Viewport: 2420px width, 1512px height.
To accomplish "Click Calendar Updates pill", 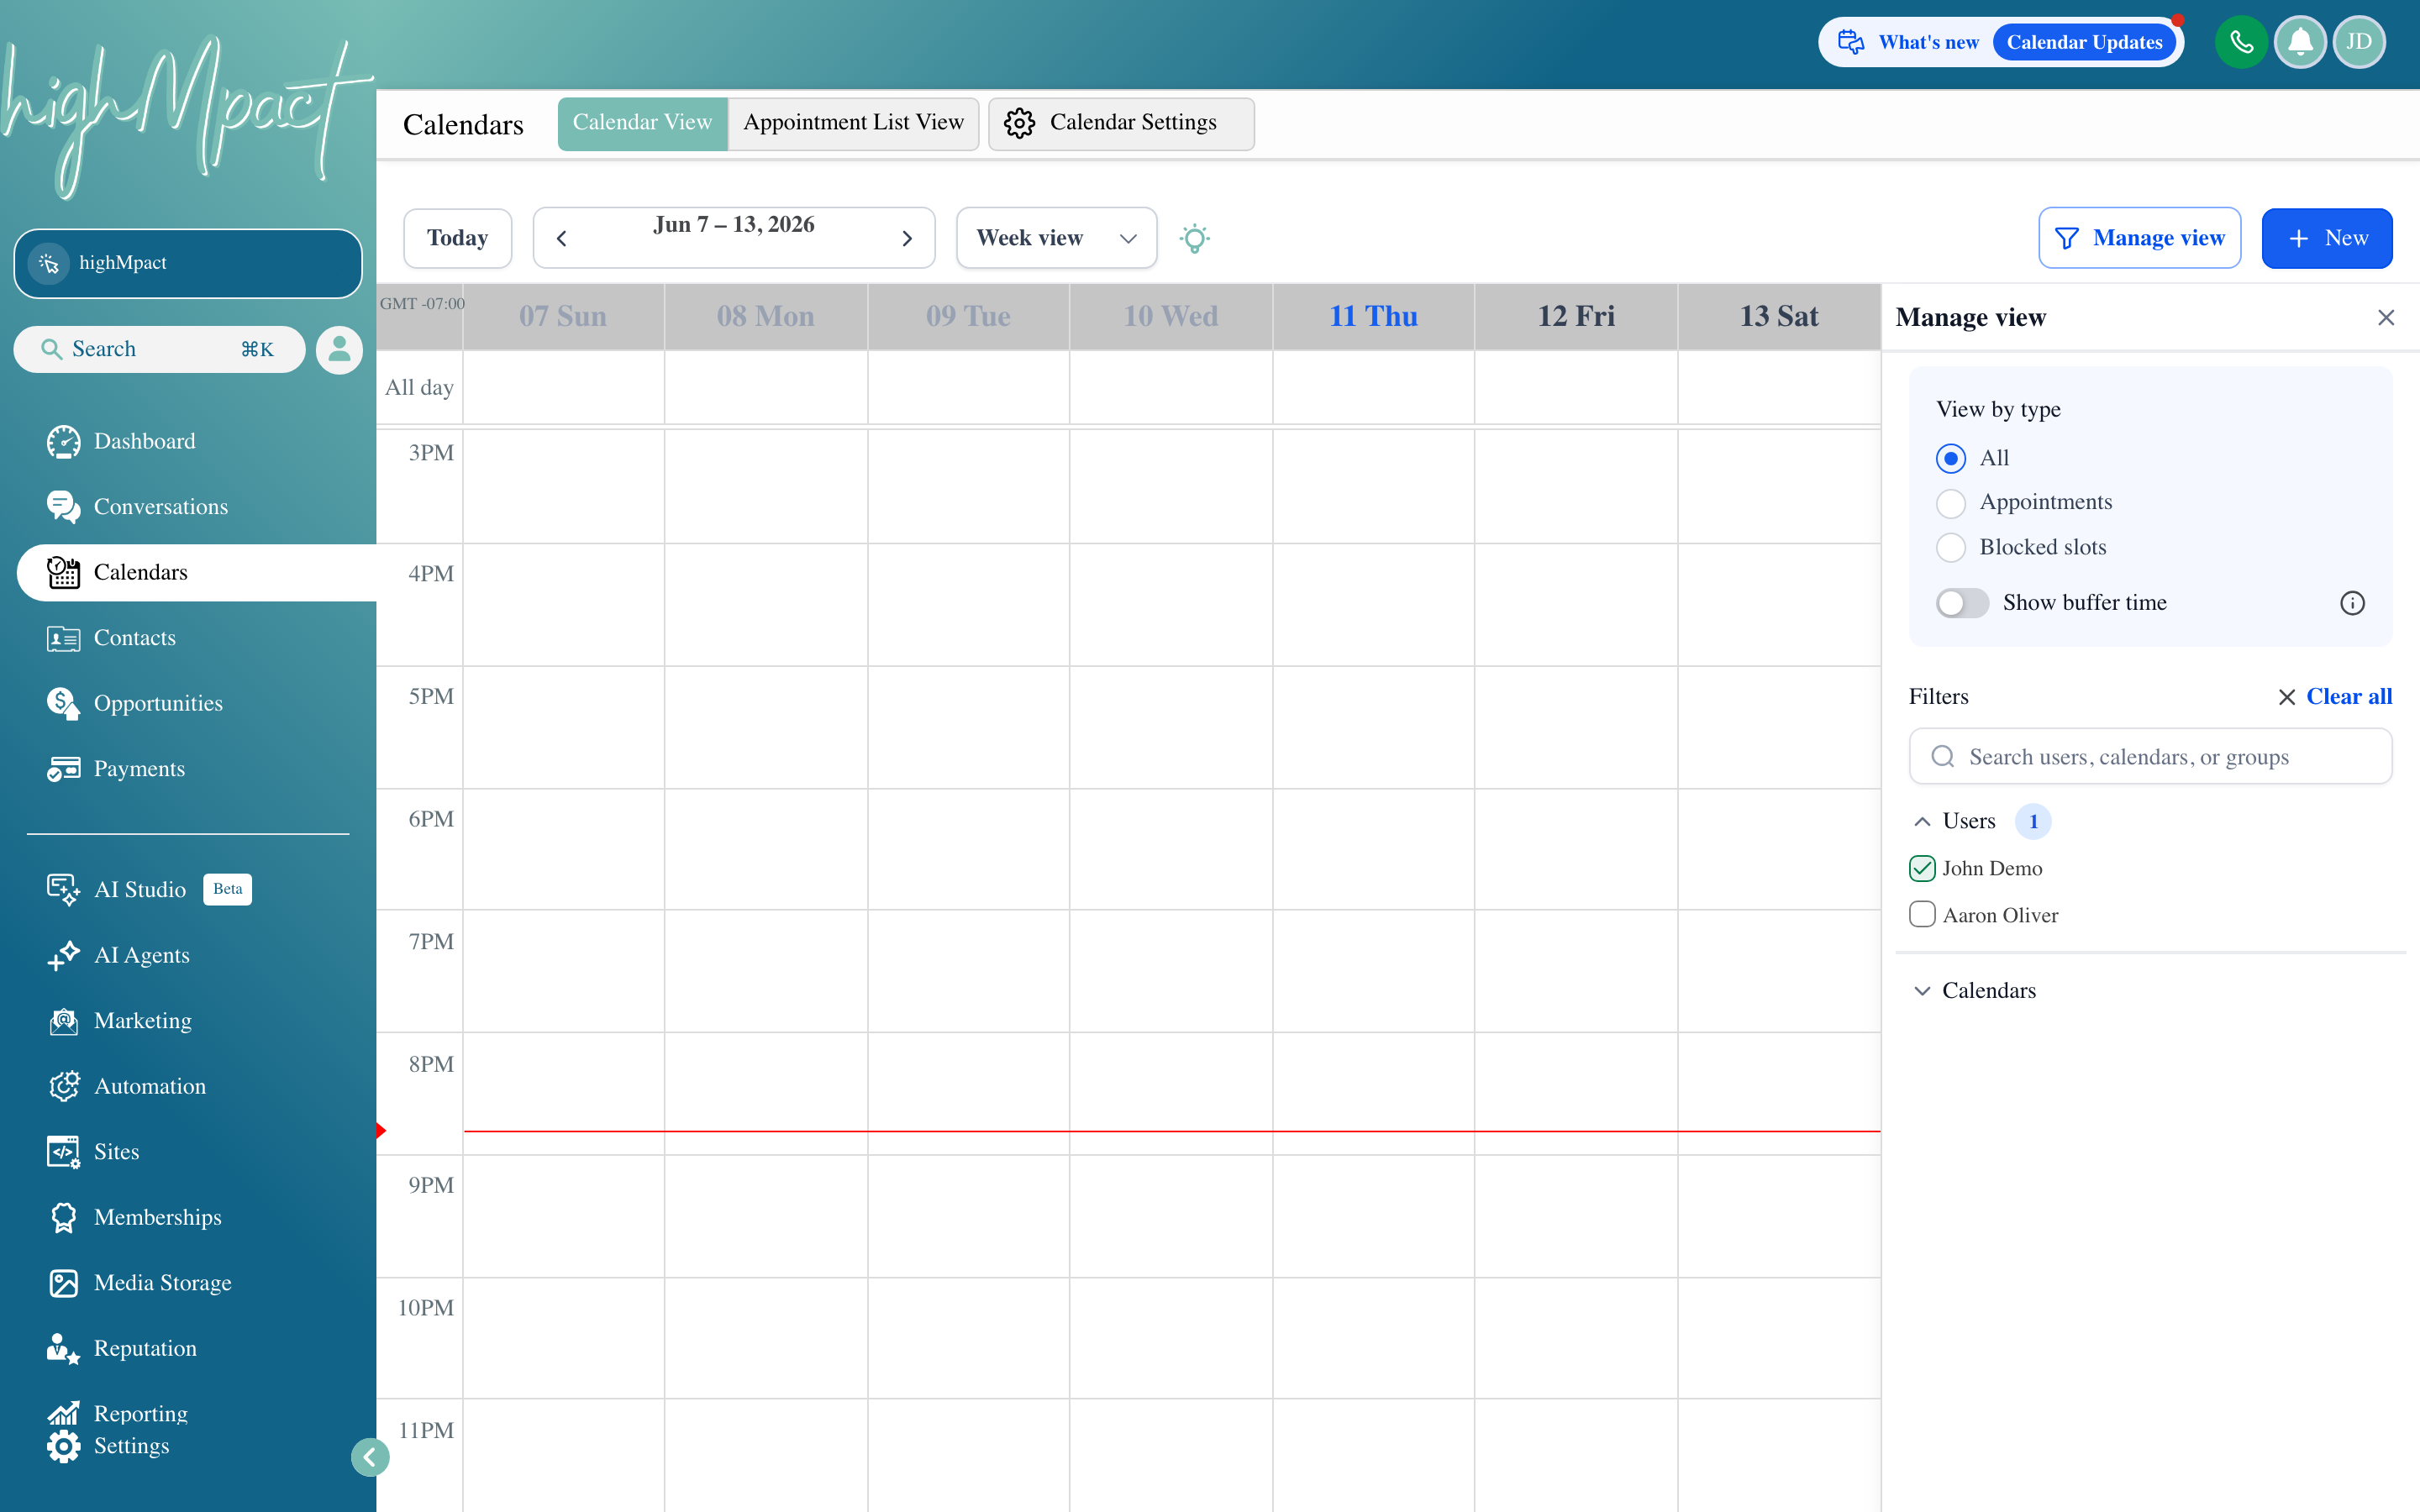I will click(2084, 42).
